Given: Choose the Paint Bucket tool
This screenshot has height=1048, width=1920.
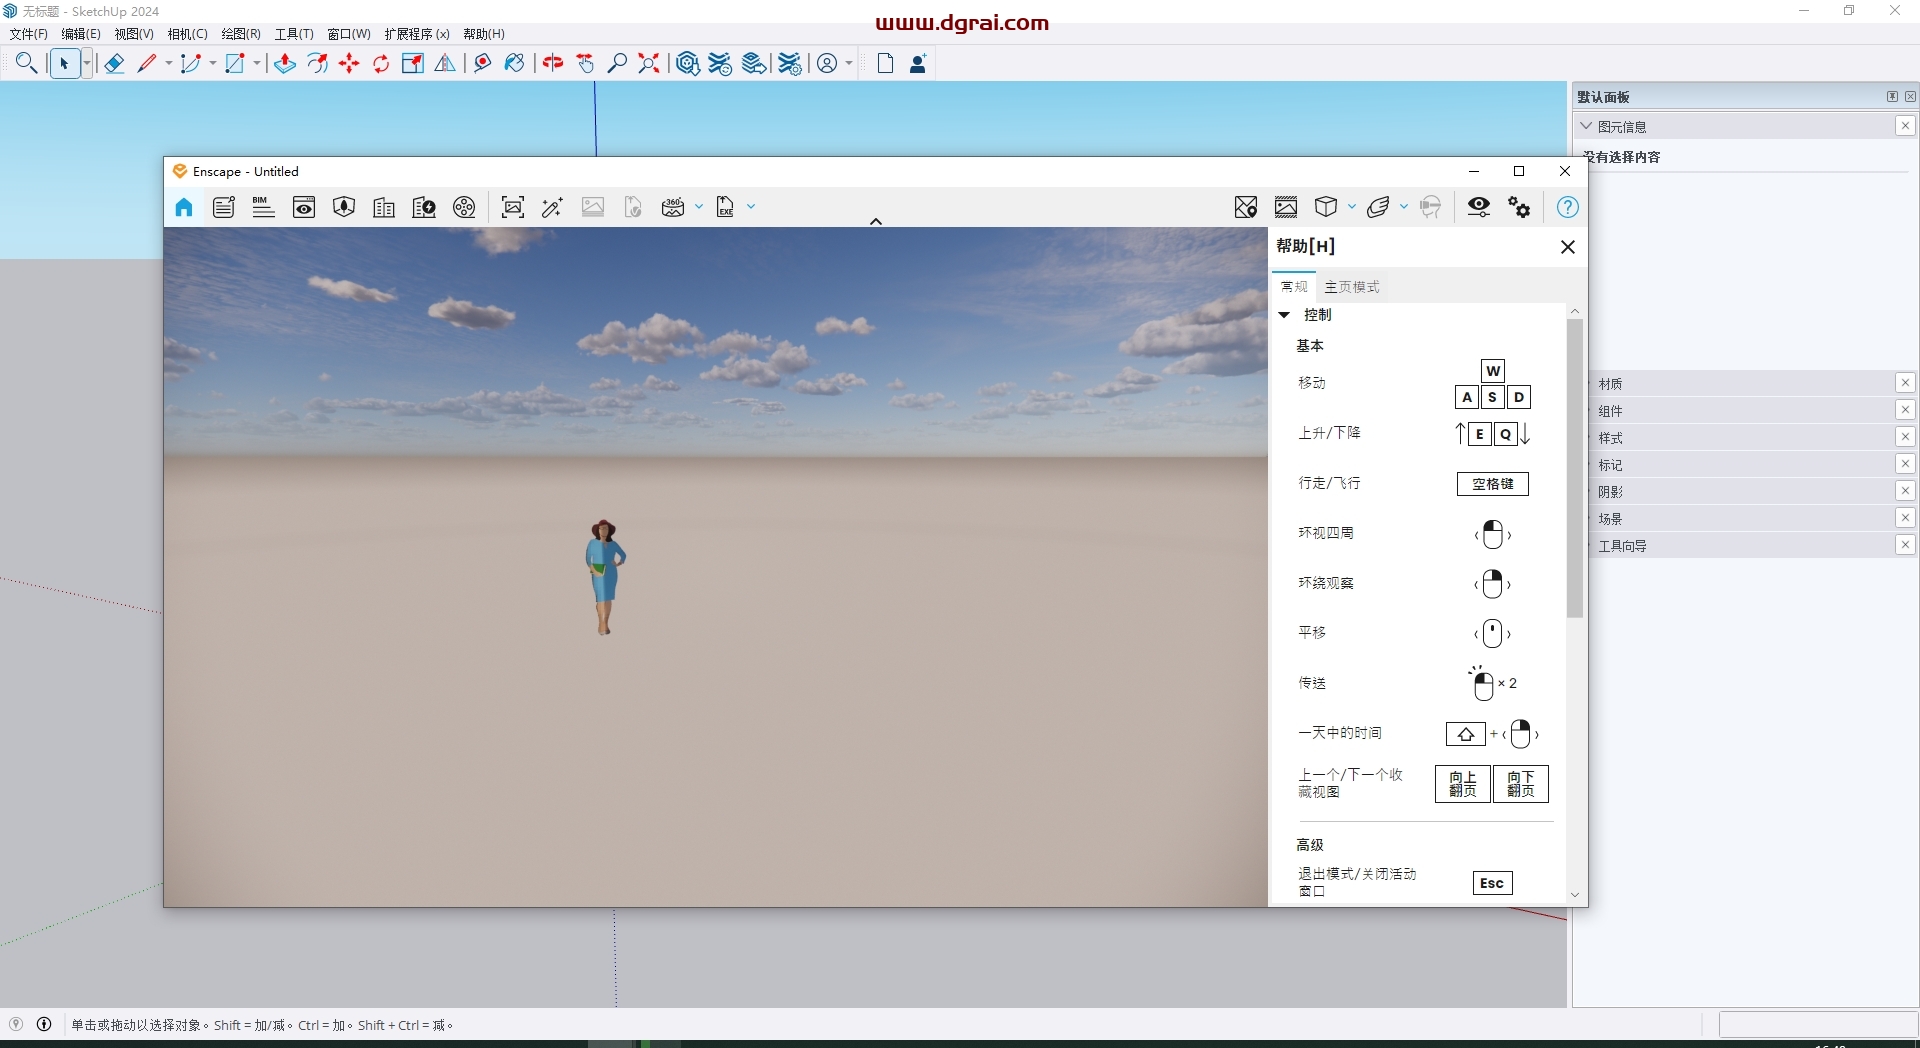Looking at the screenshot, I should (x=515, y=64).
